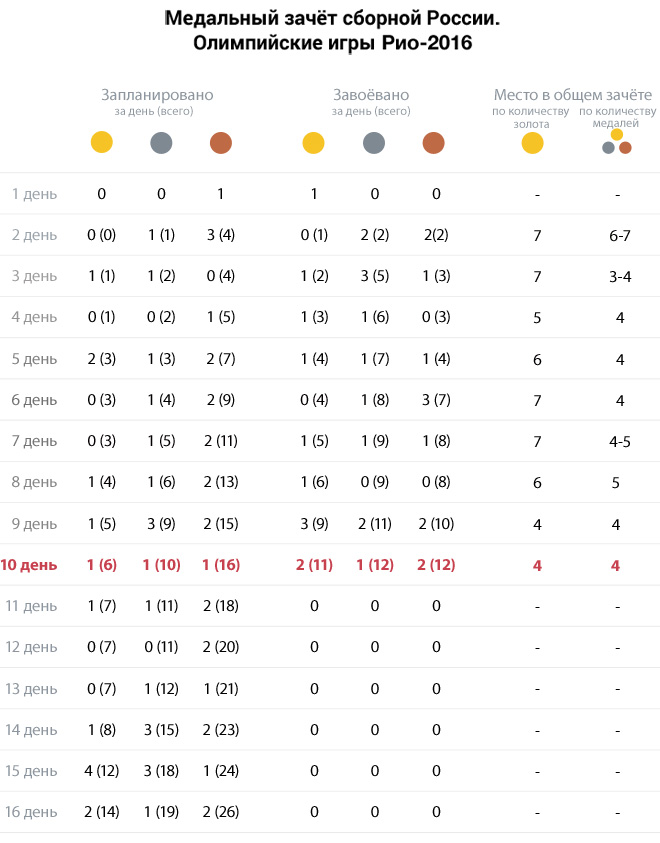Viewport: 660px width, 843px height.
Task: Click the red '1 (6)' cell in 10 день row
Action: [x=102, y=565]
